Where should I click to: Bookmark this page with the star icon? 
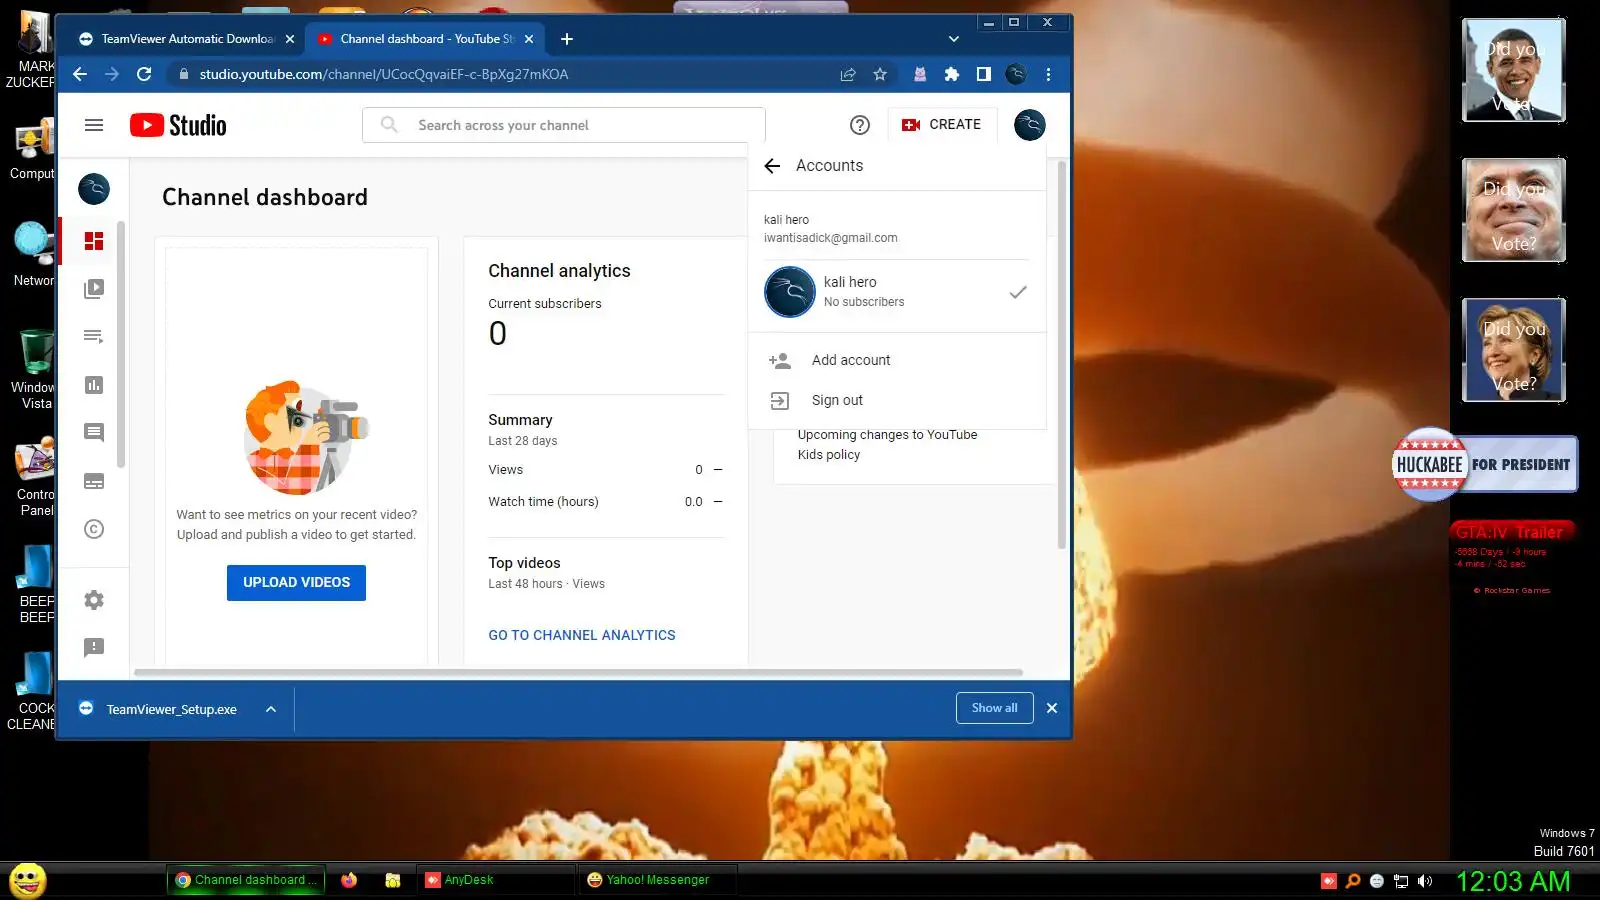(x=880, y=74)
